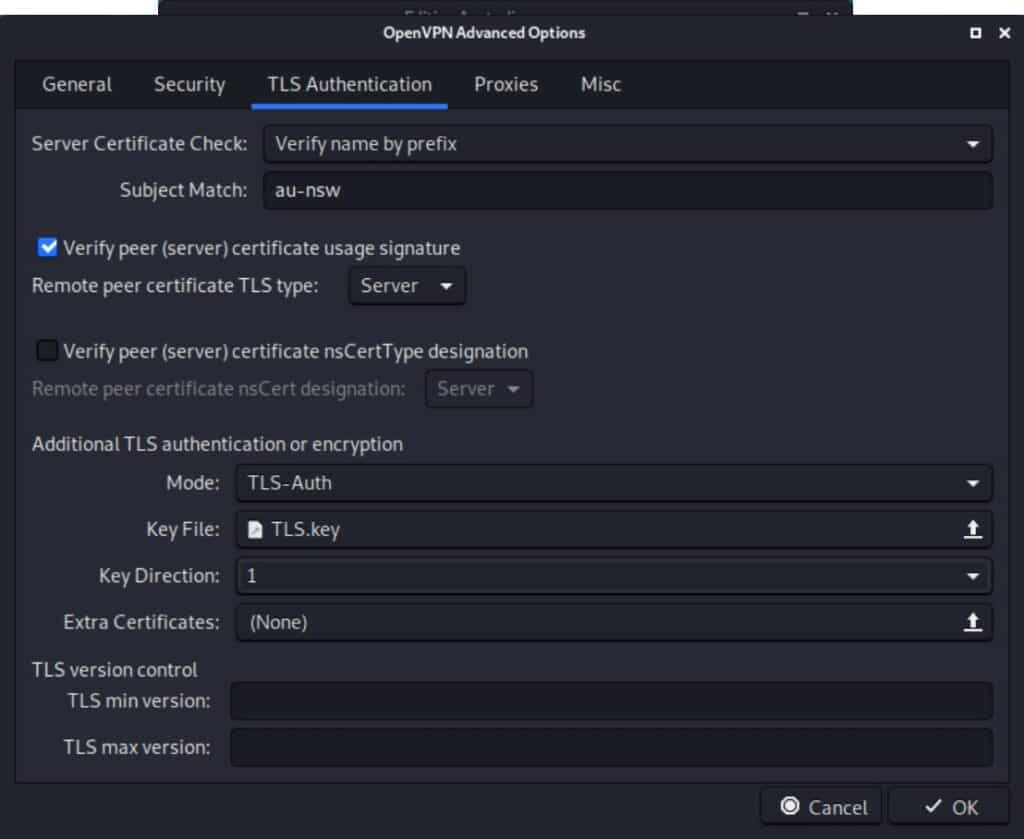Click the TLS.key document file icon
The height and width of the screenshot is (839, 1024).
pos(255,530)
